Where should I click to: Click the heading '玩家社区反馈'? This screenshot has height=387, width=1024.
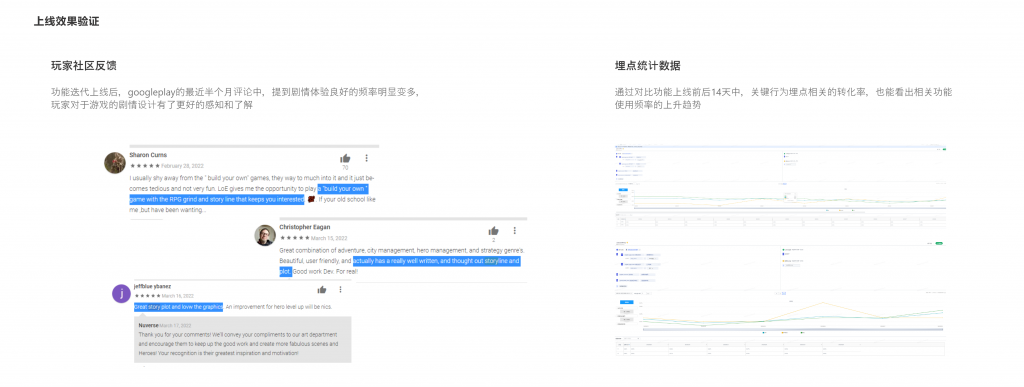click(x=84, y=66)
